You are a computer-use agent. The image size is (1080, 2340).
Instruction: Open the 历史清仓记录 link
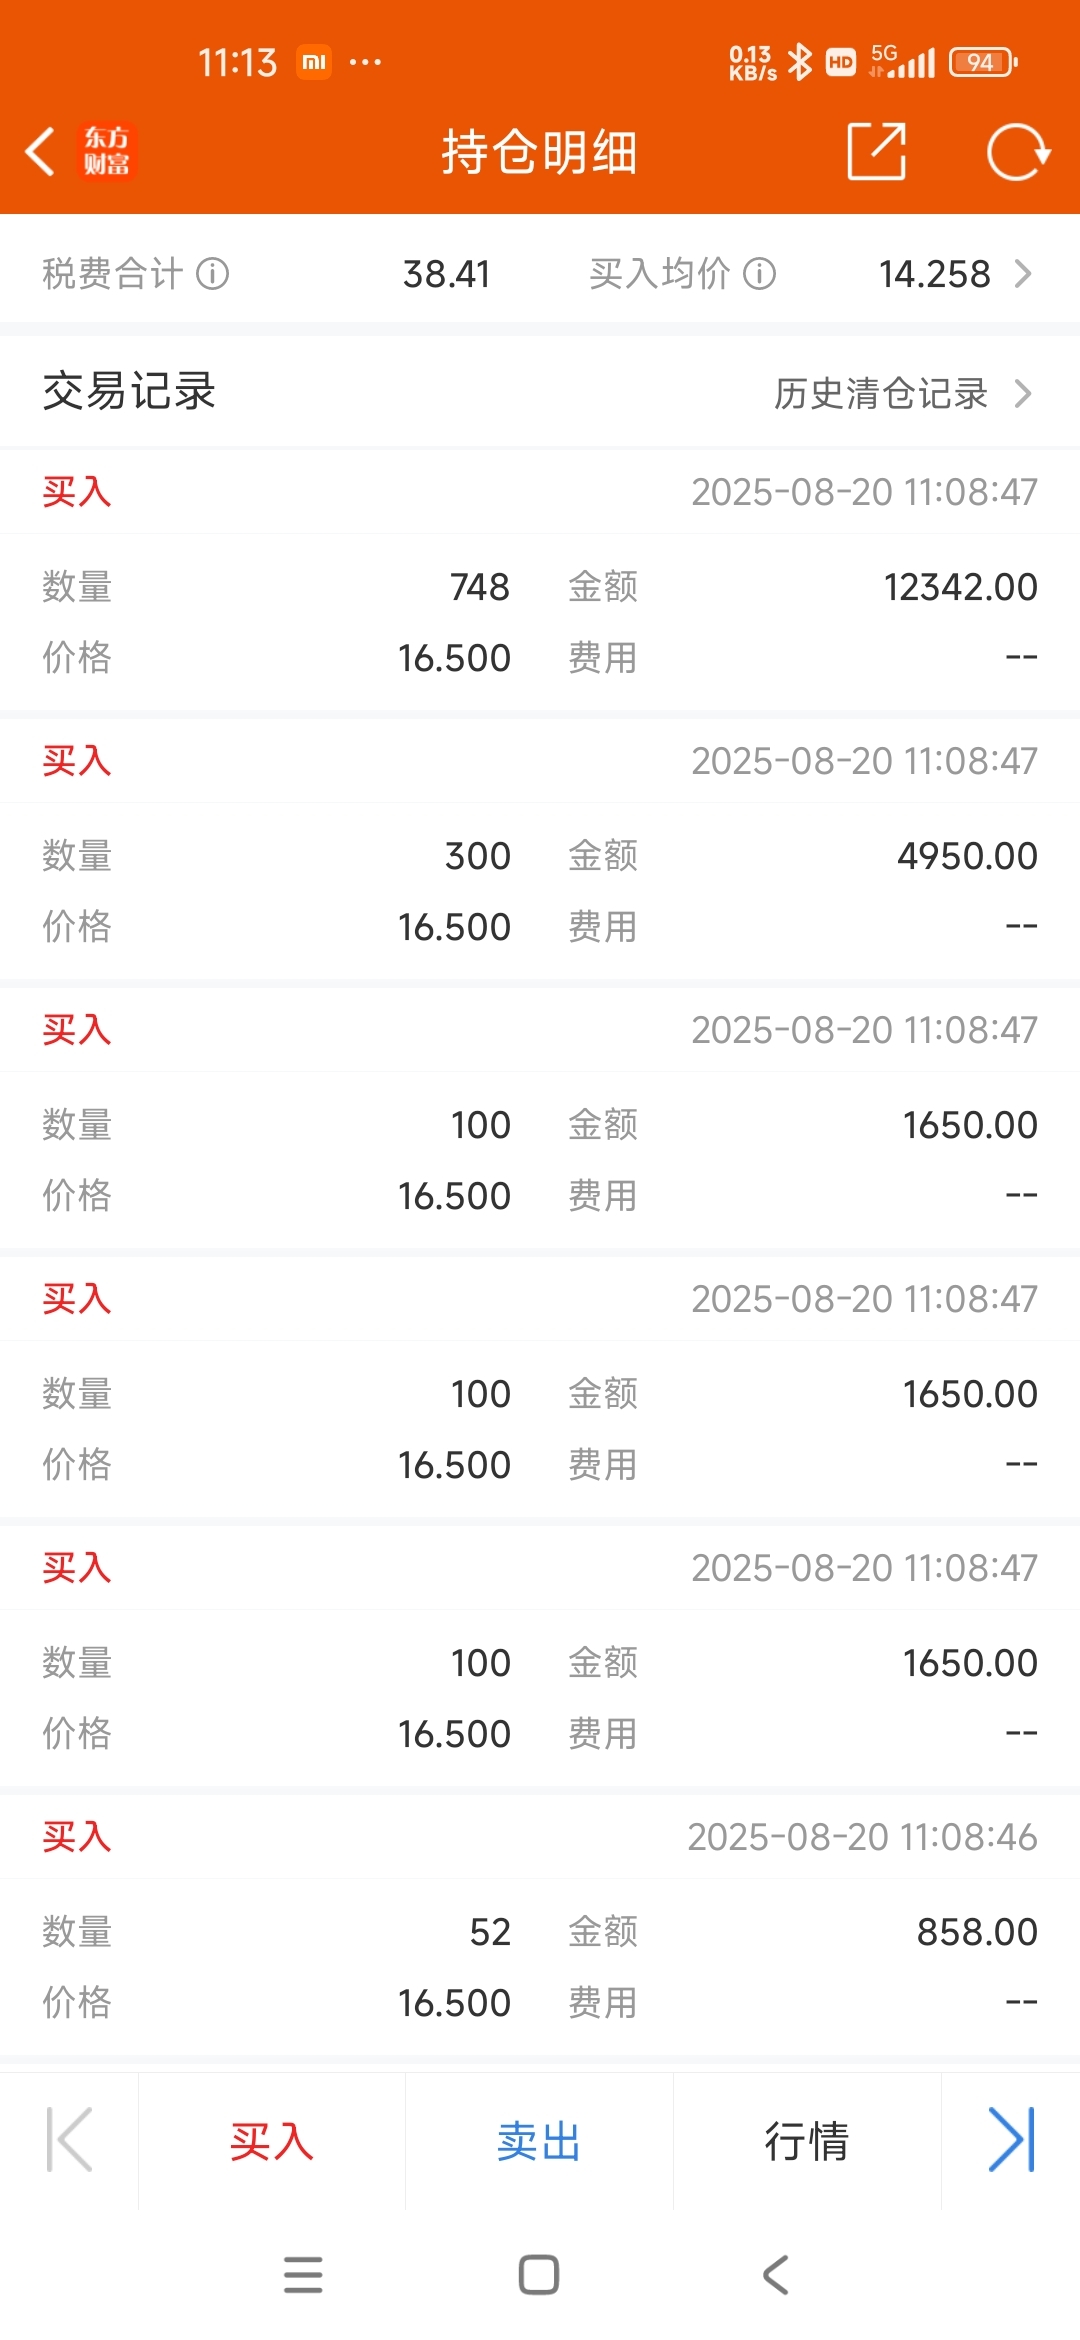[x=881, y=393]
